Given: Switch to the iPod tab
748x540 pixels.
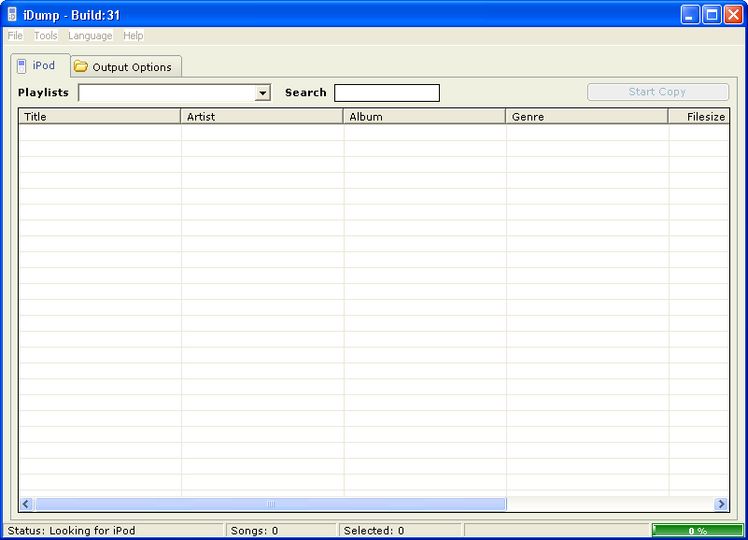Looking at the screenshot, I should pos(41,65).
